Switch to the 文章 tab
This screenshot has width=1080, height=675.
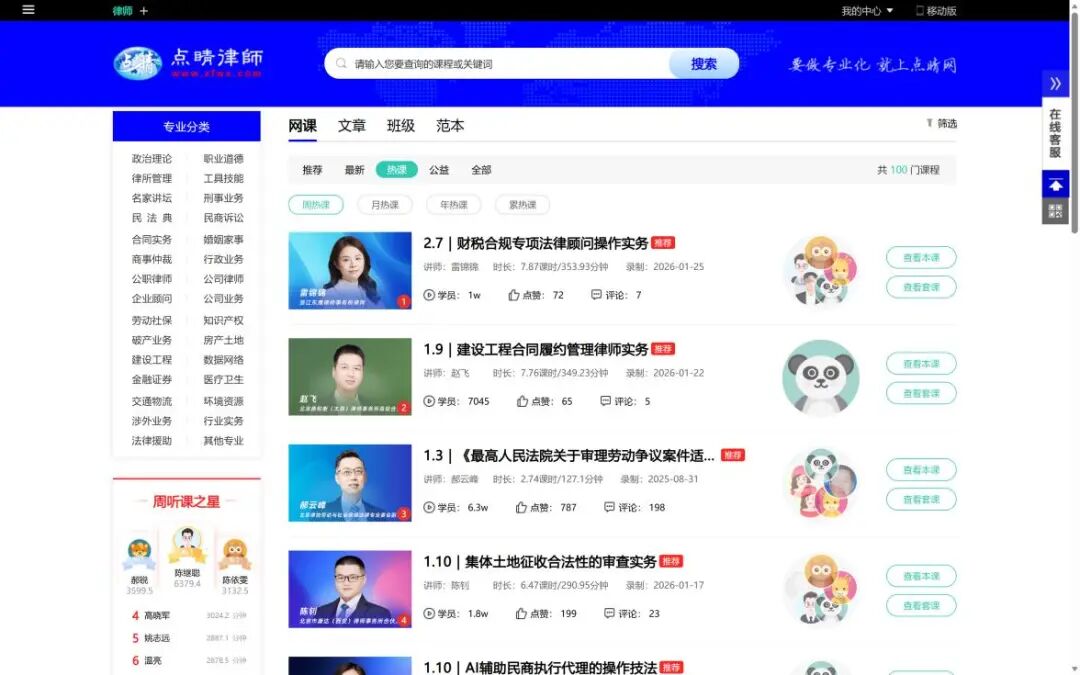tap(352, 125)
